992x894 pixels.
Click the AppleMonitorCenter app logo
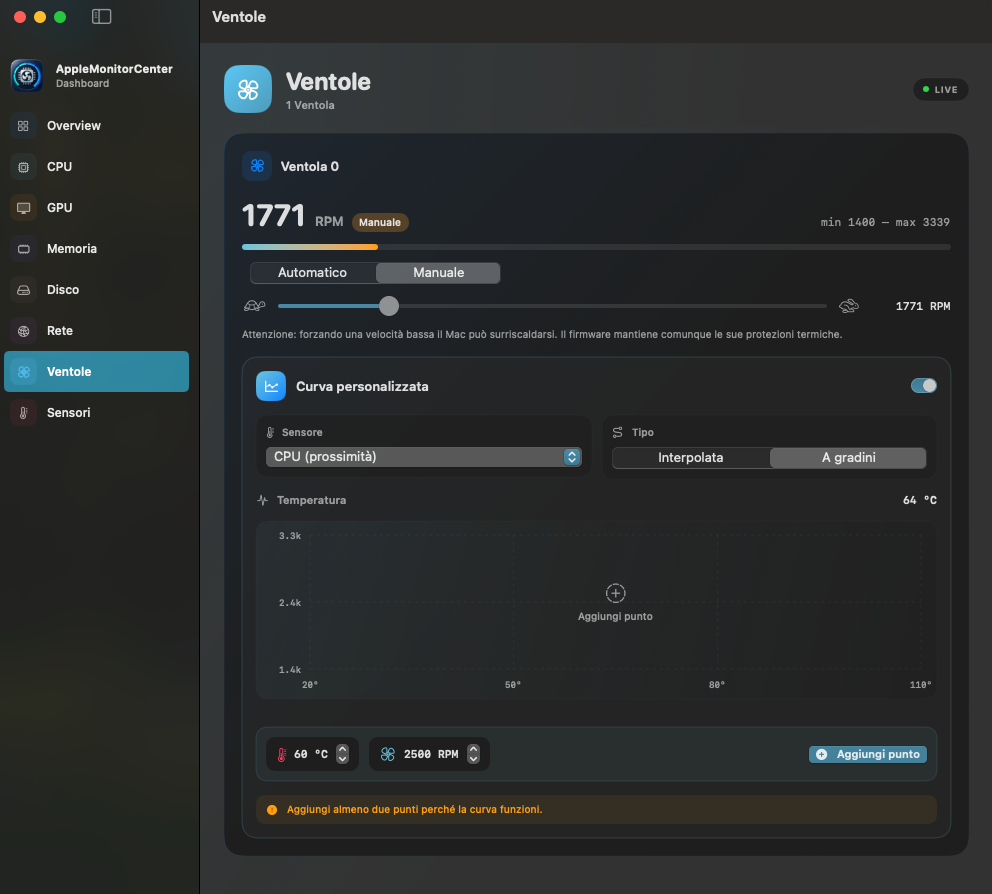[27, 76]
